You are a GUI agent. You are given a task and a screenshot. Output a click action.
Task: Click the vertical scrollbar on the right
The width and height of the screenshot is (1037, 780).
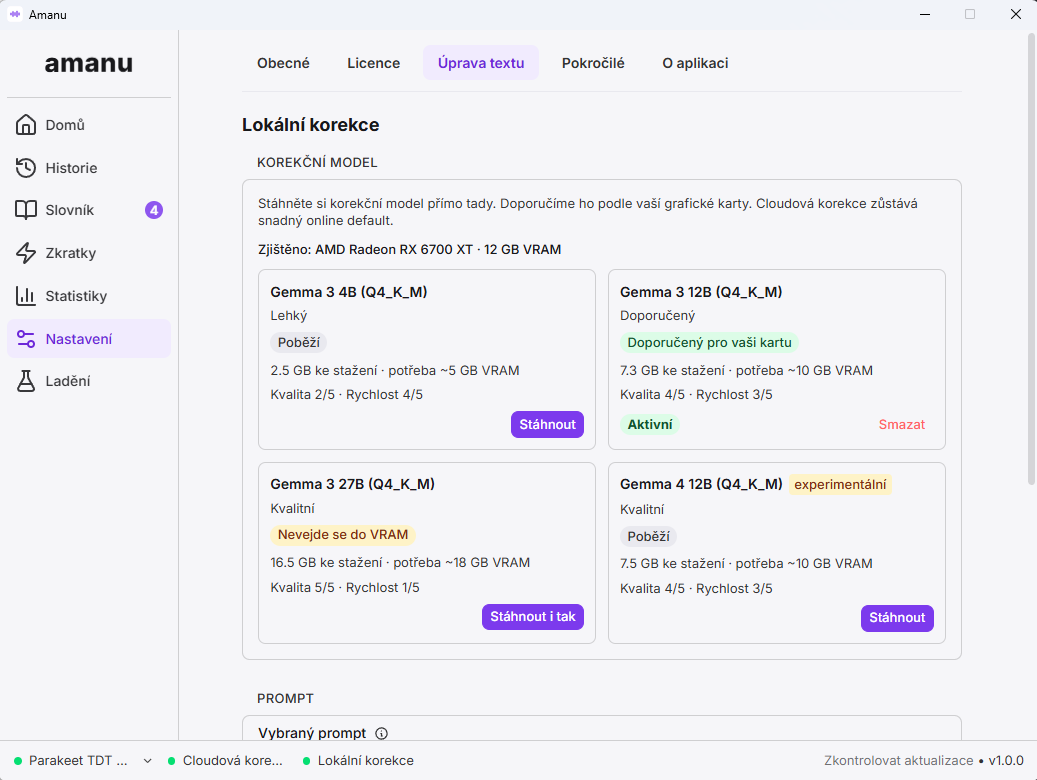pos(1031,259)
